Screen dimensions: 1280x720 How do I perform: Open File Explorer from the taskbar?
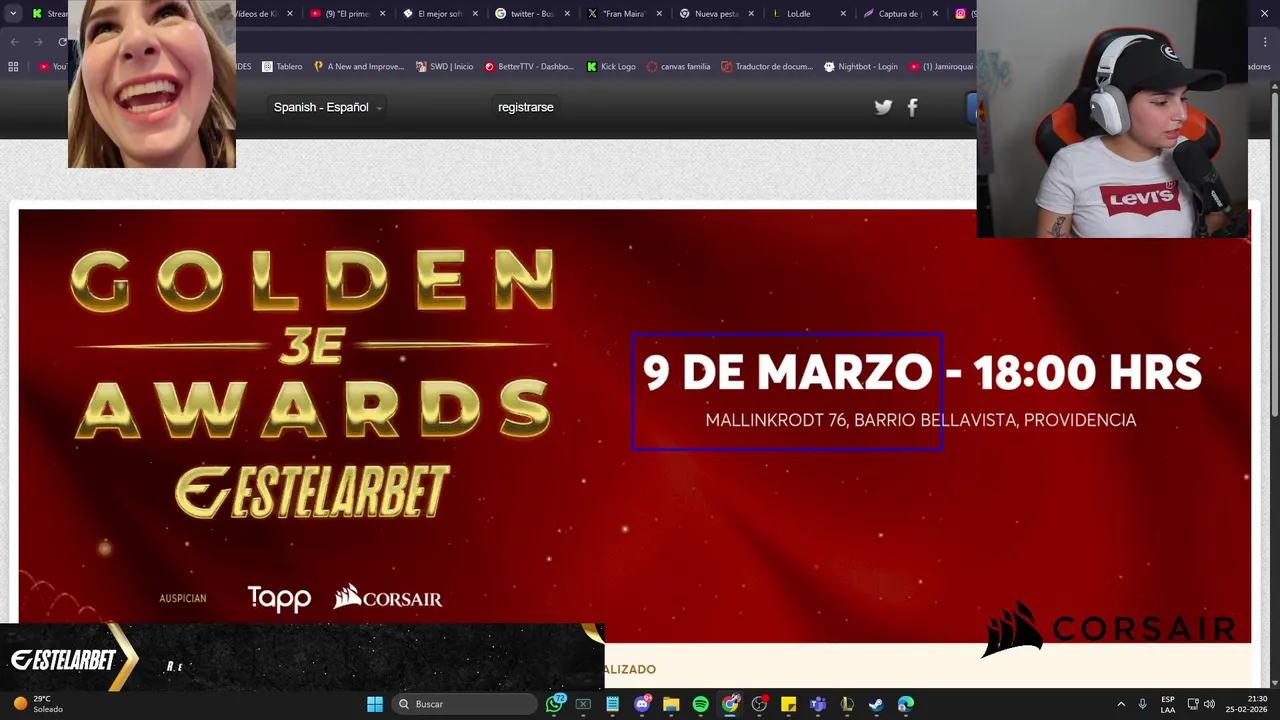pyautogui.click(x=671, y=704)
